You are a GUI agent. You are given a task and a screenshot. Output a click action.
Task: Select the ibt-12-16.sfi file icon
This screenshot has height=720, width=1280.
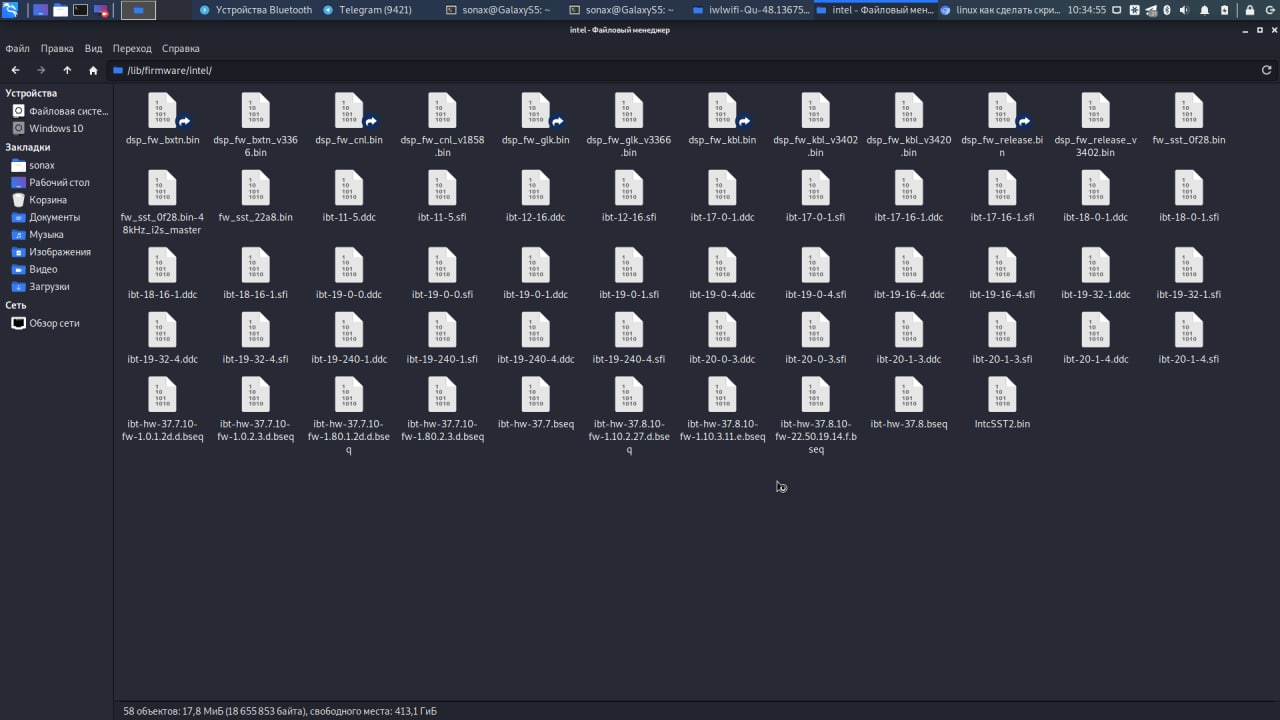629,188
